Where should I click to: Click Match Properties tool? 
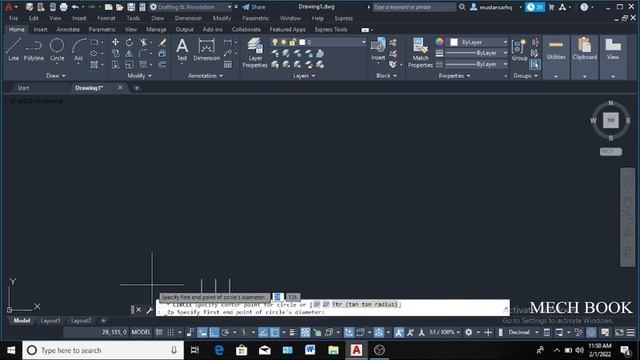pos(420,53)
